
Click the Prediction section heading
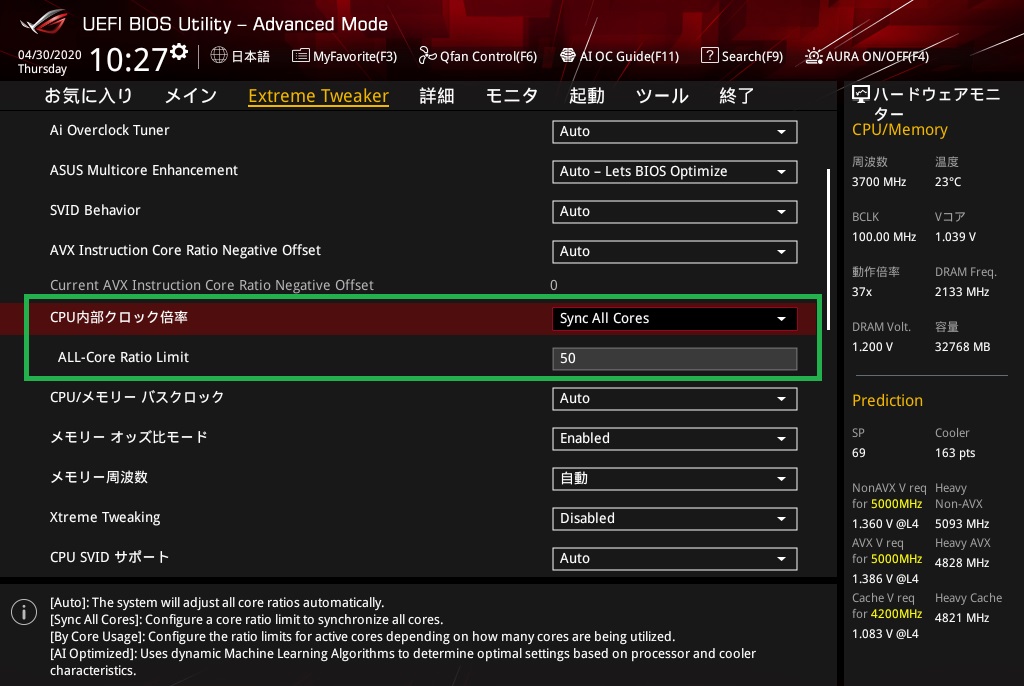[888, 400]
